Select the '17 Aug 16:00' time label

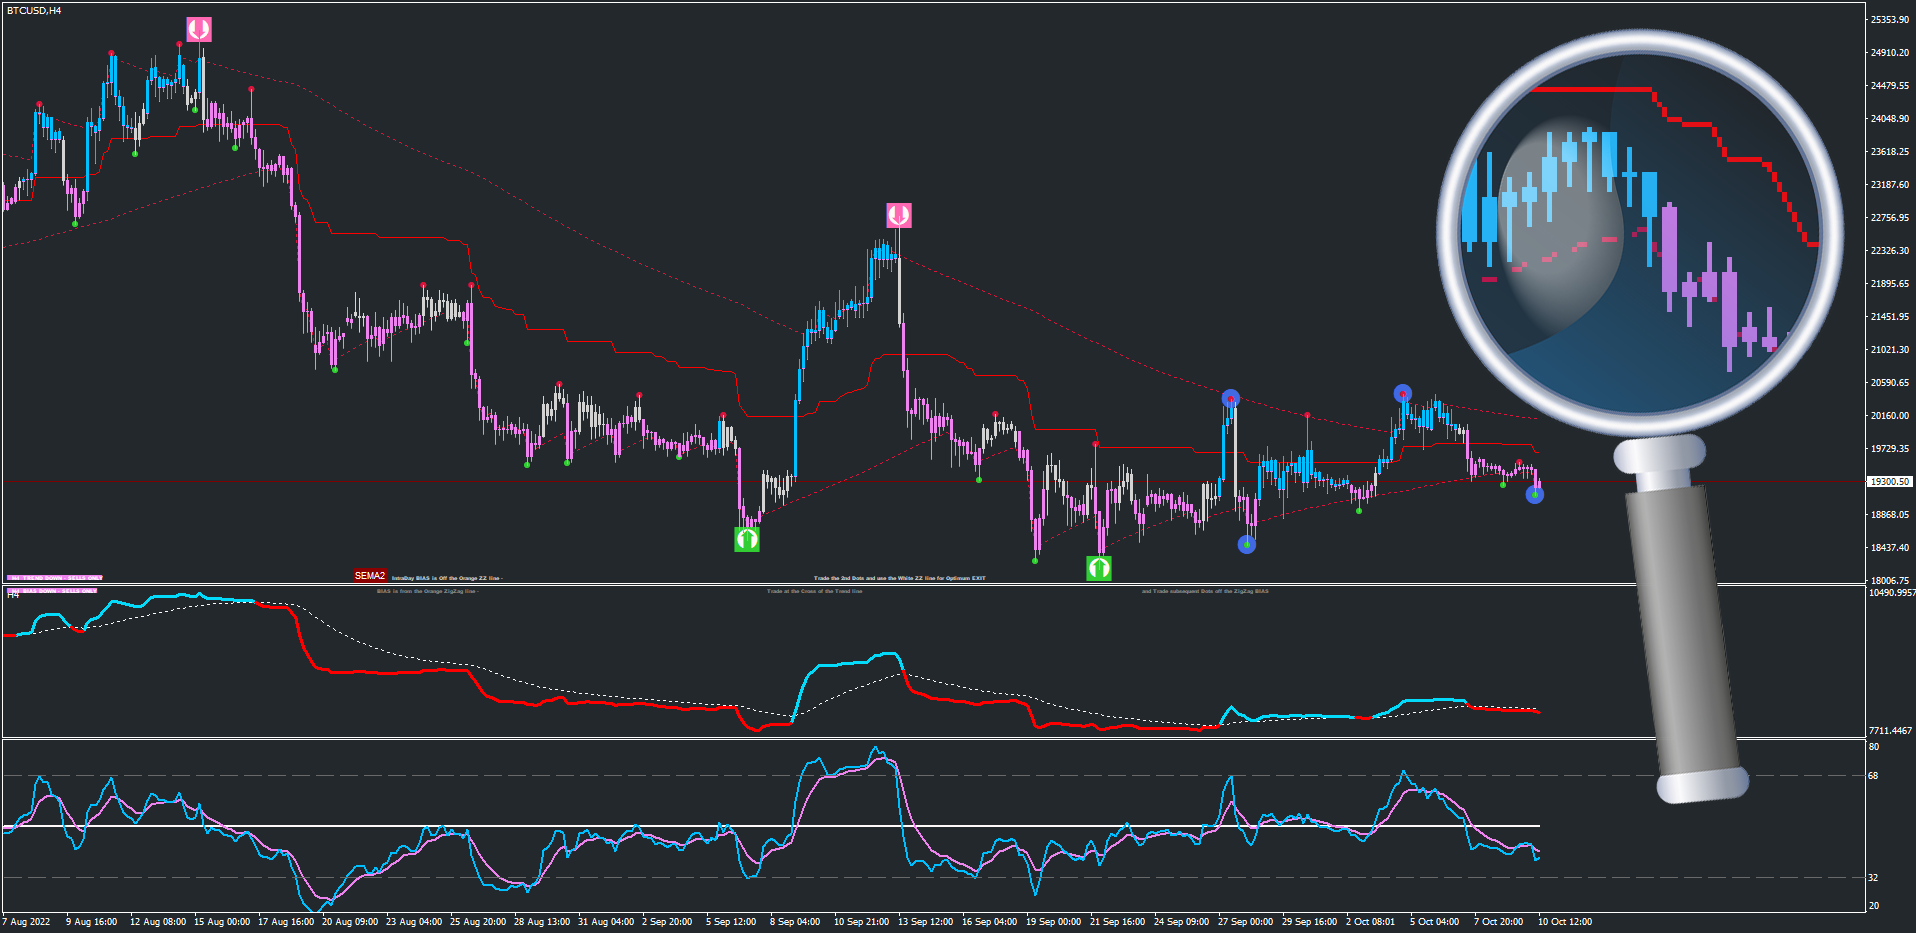[x=286, y=922]
